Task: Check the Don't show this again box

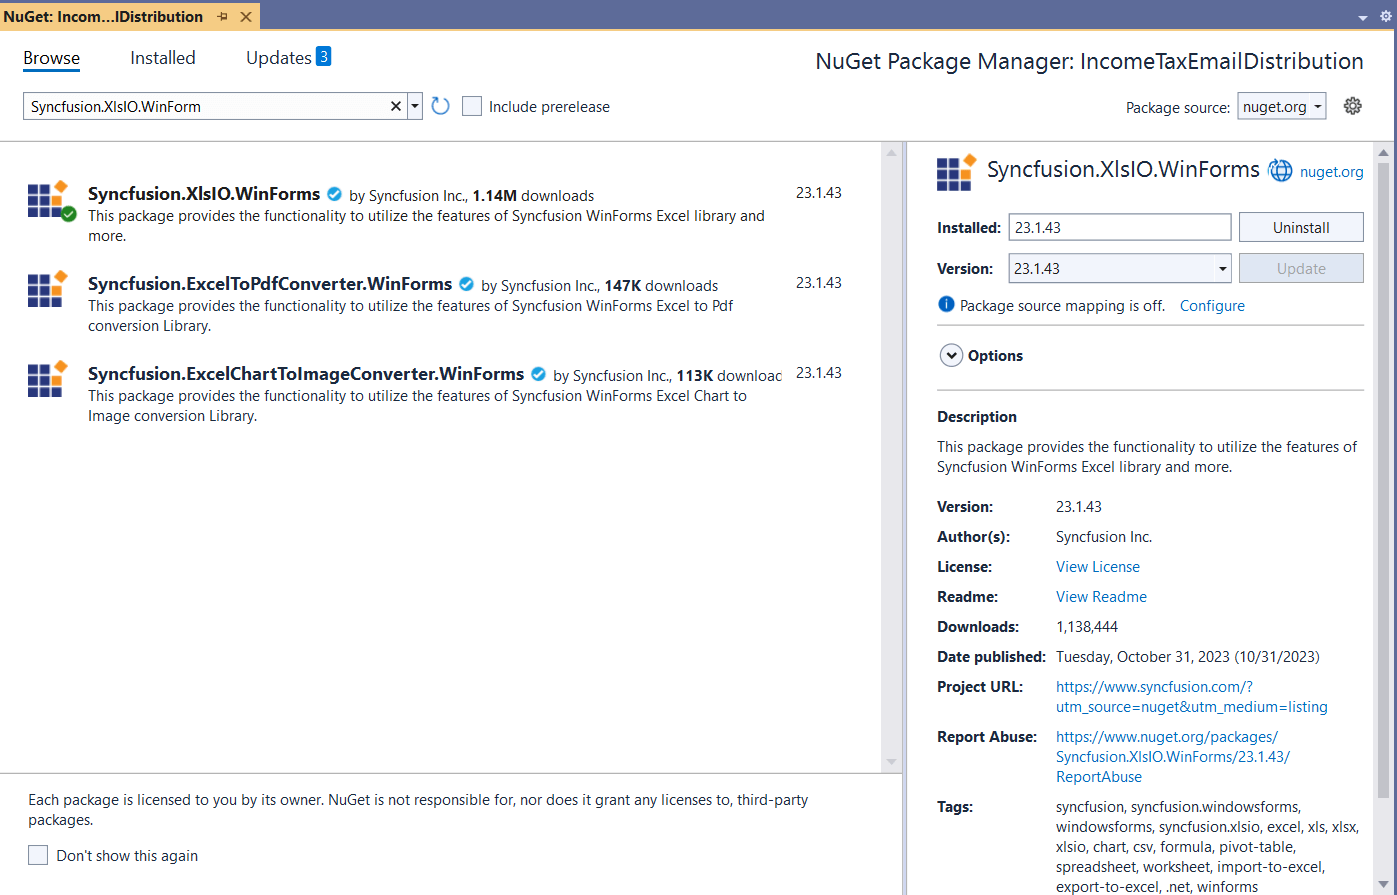Action: point(38,855)
